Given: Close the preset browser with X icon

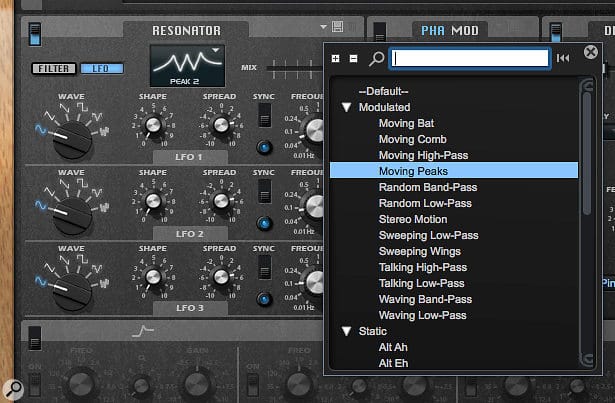Looking at the screenshot, I should [x=591, y=52].
